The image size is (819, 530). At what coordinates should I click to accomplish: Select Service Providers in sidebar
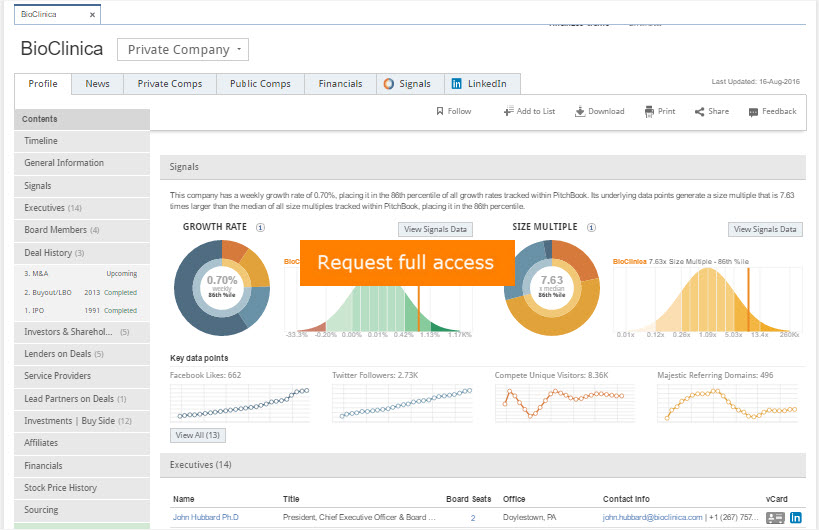82,376
